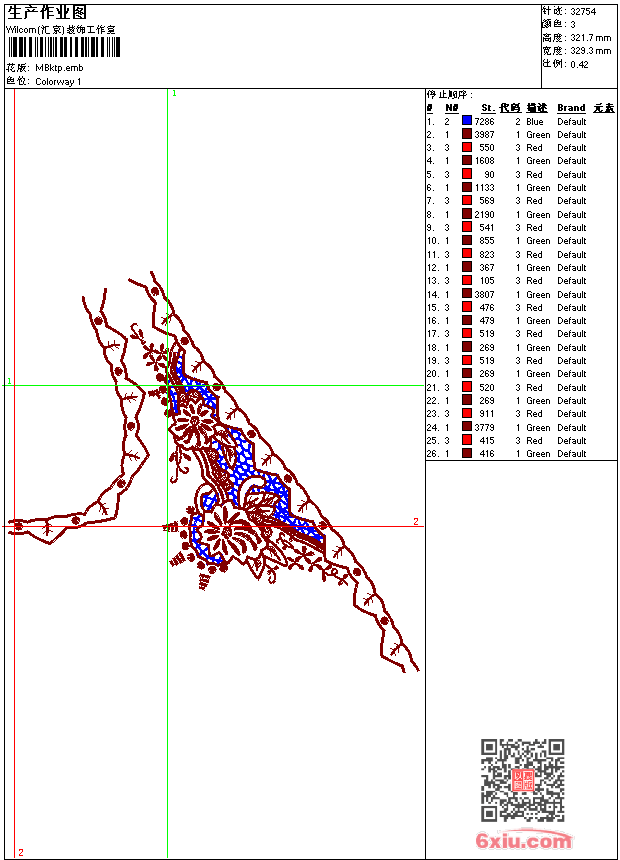Click the green marker 1 at top of canvas
This screenshot has height=860, width=620.
174,93
